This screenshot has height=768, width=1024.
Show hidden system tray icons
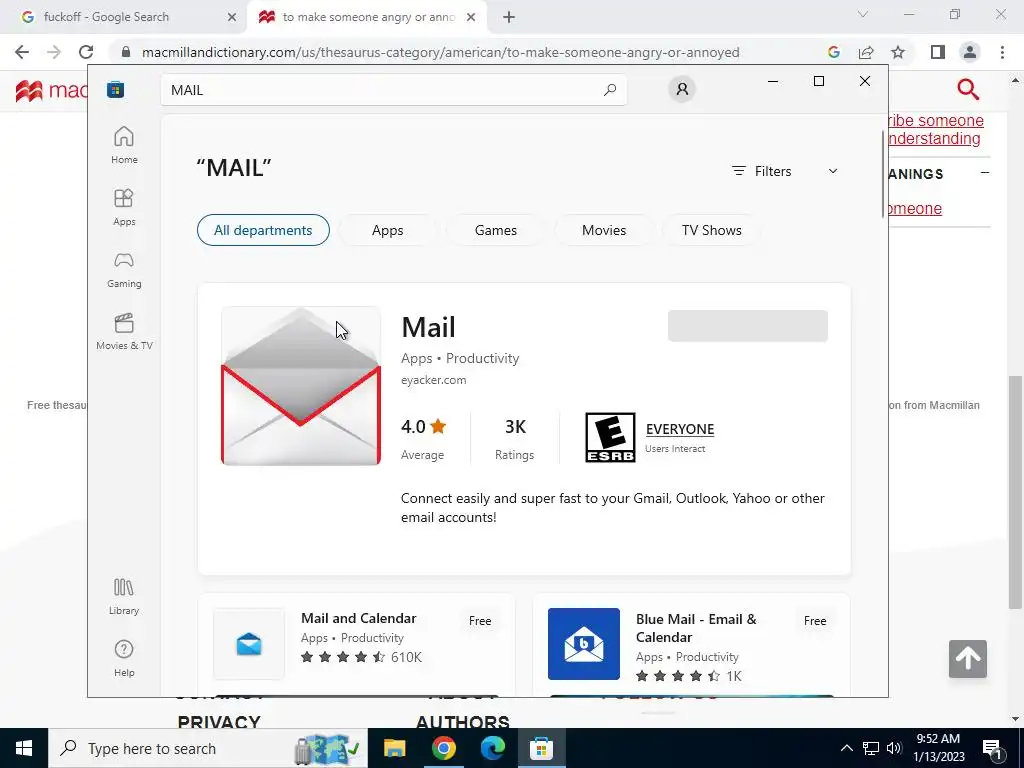[x=846, y=748]
